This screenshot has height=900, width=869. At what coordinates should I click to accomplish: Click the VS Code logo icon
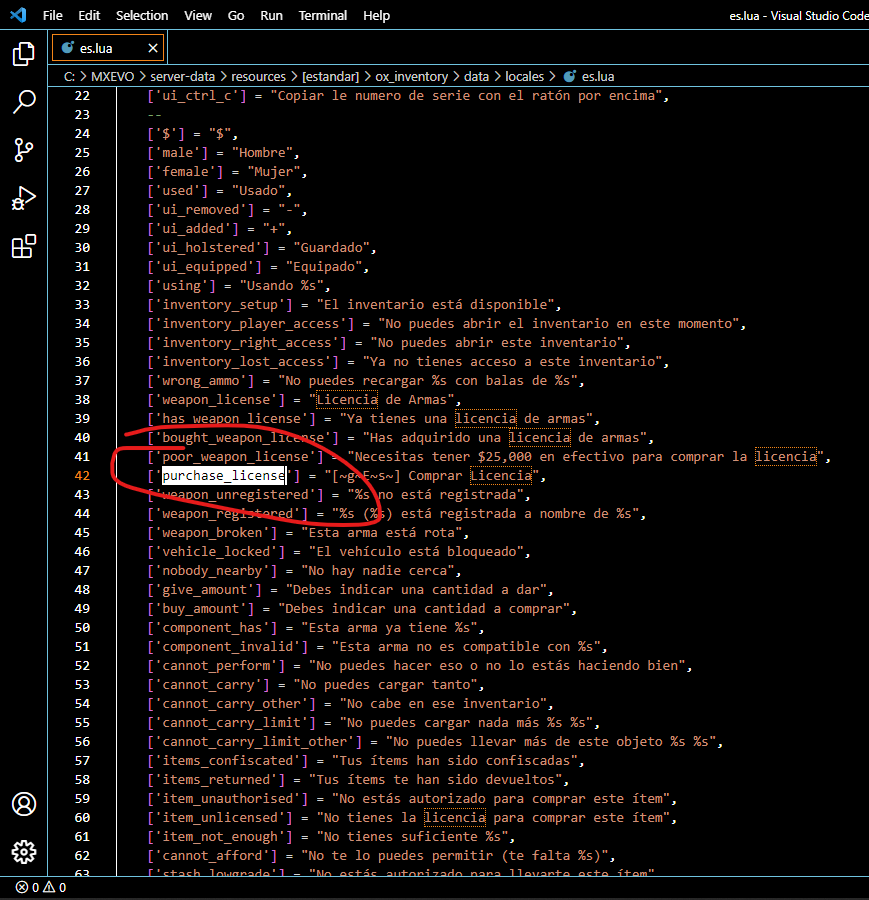[18, 15]
